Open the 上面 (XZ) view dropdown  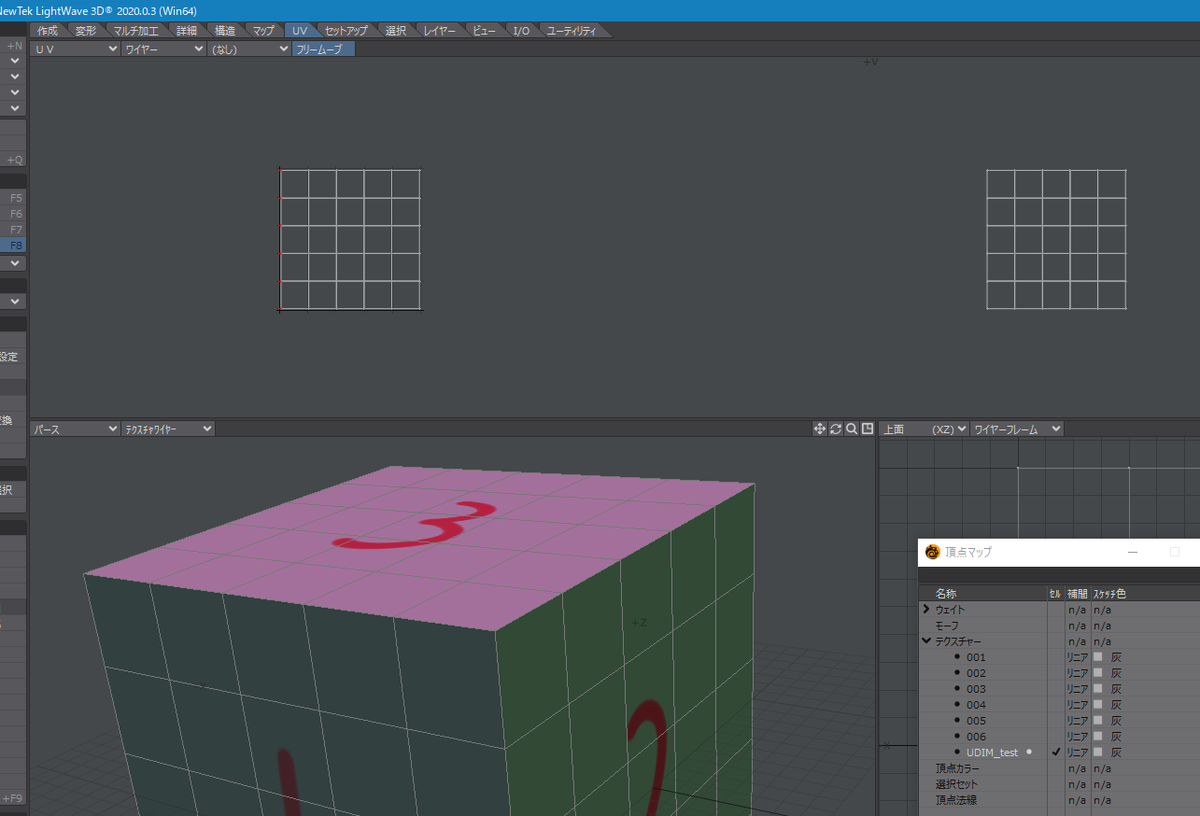point(924,429)
